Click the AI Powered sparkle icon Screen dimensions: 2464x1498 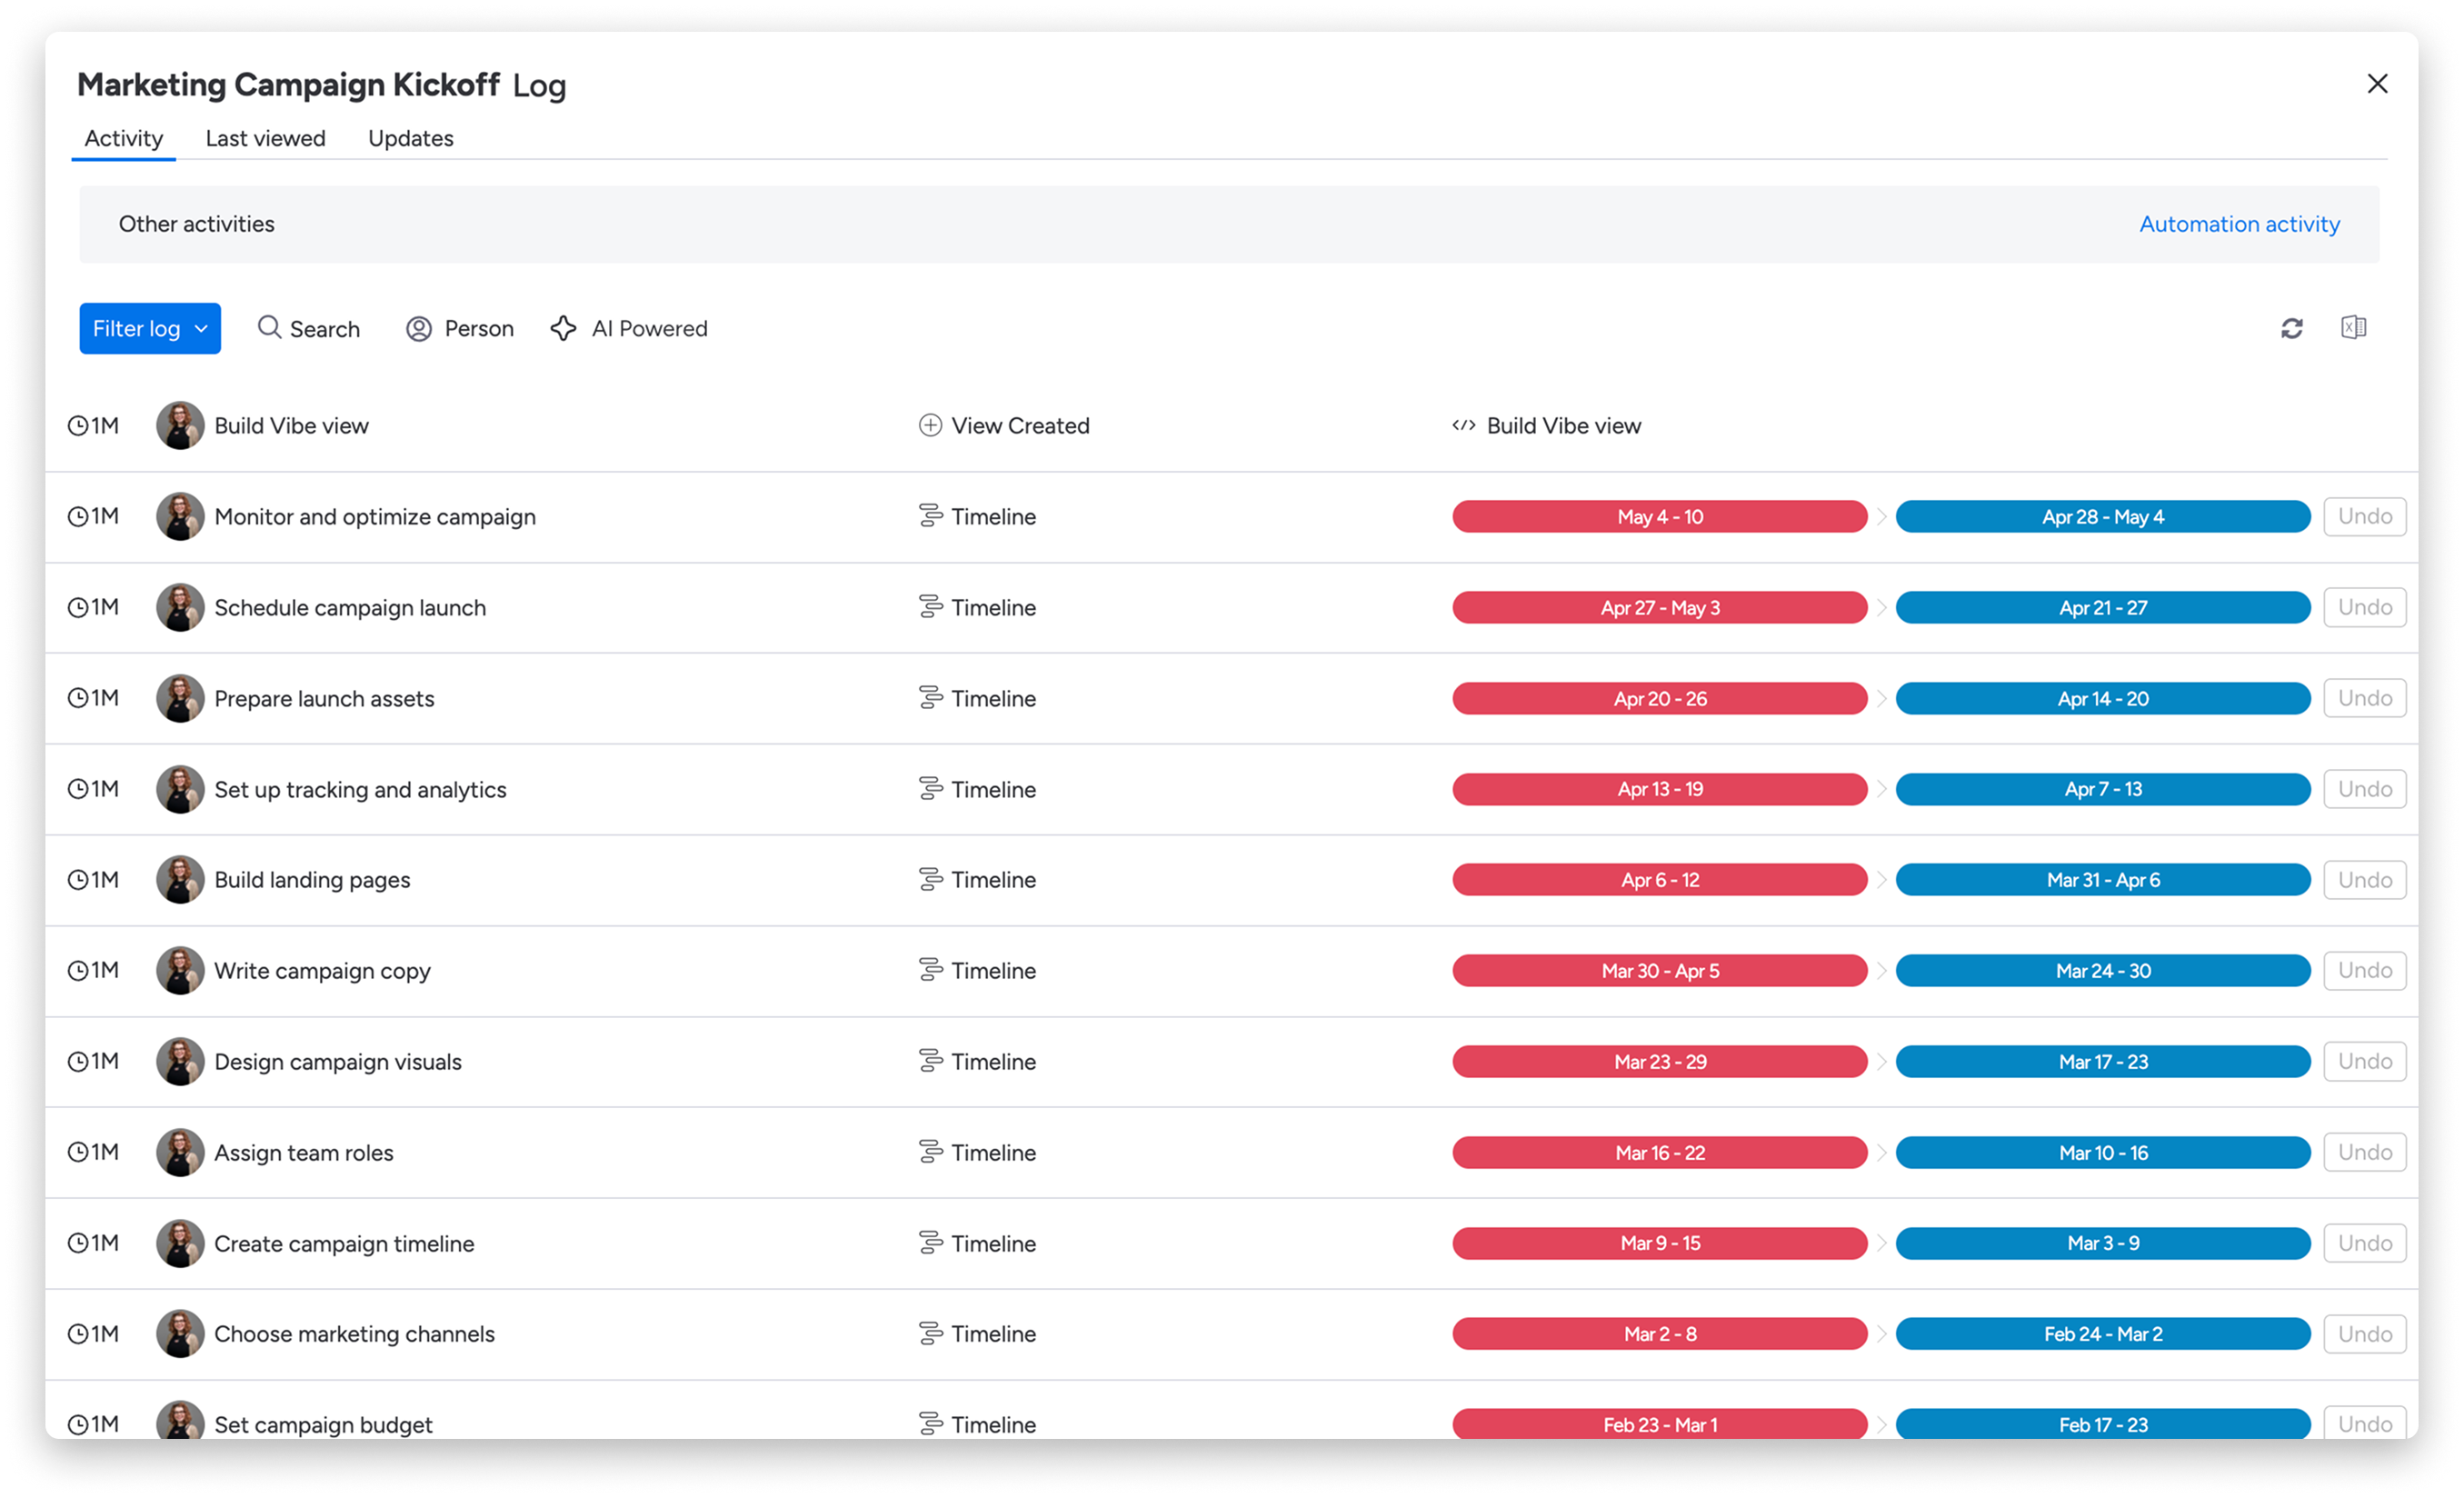point(563,328)
